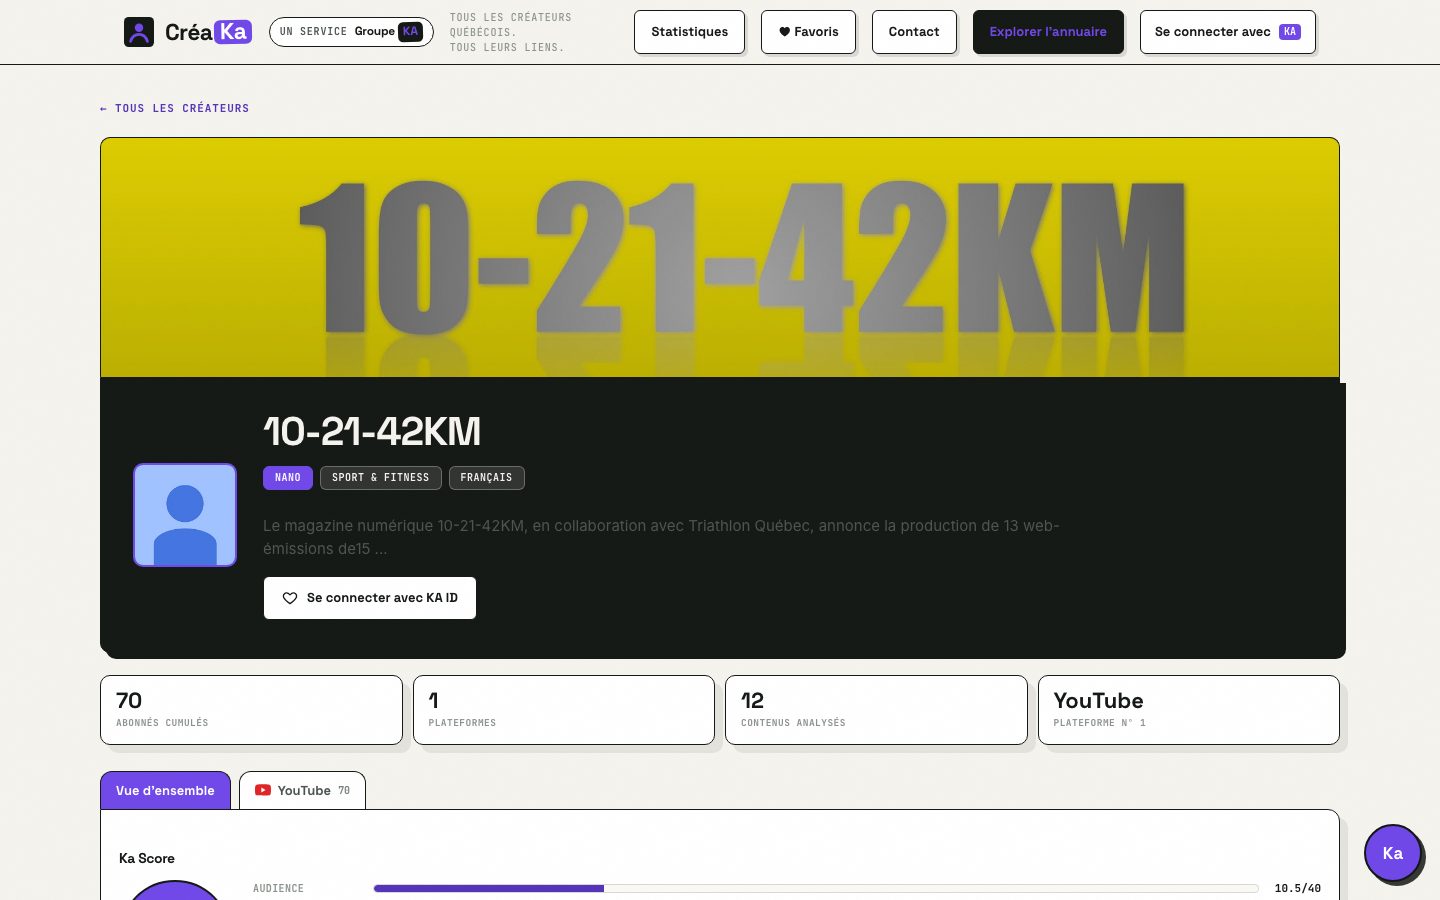
Task: Open the floating Ka chat button
Action: click(1393, 853)
